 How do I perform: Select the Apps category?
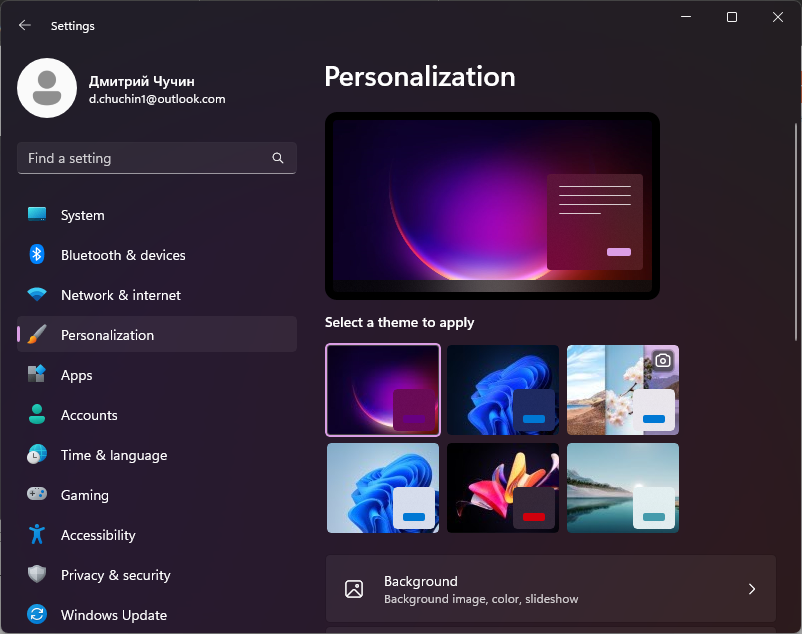(x=157, y=374)
